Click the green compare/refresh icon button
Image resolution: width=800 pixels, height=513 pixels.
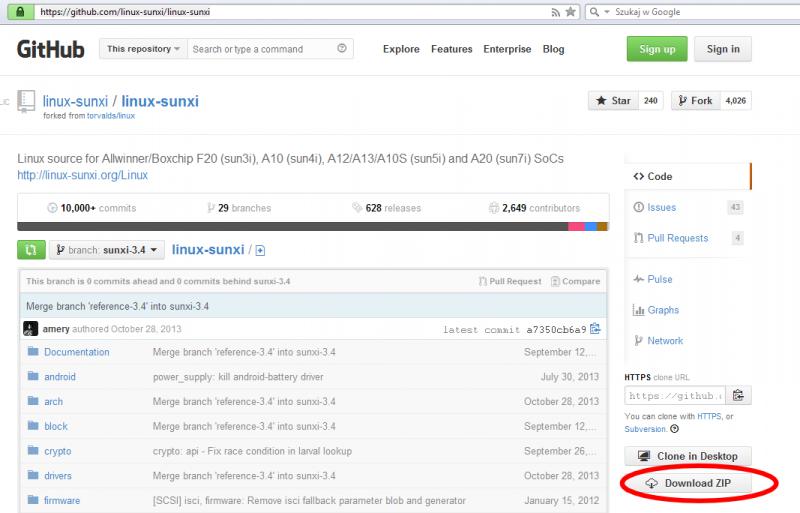point(30,250)
